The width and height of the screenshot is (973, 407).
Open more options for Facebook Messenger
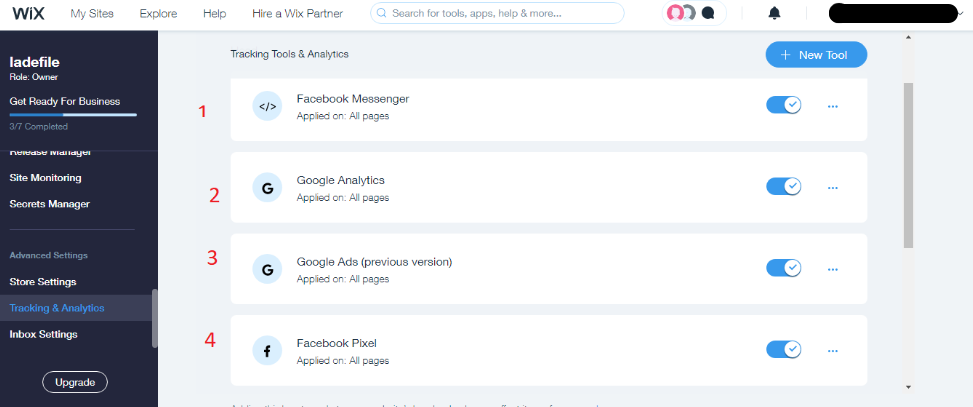click(833, 106)
